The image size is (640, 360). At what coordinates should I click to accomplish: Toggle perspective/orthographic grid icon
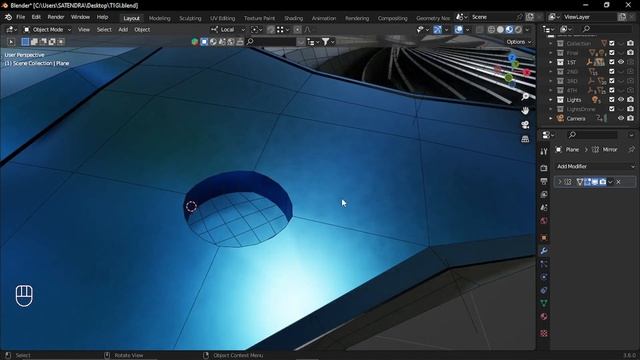pos(525,139)
